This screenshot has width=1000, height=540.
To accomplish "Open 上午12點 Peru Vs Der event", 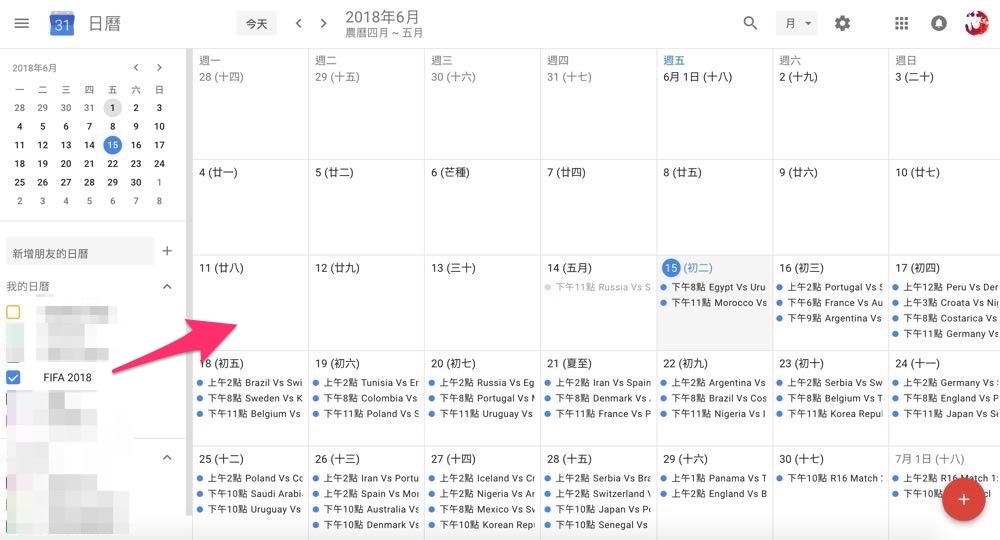I will tap(945, 287).
